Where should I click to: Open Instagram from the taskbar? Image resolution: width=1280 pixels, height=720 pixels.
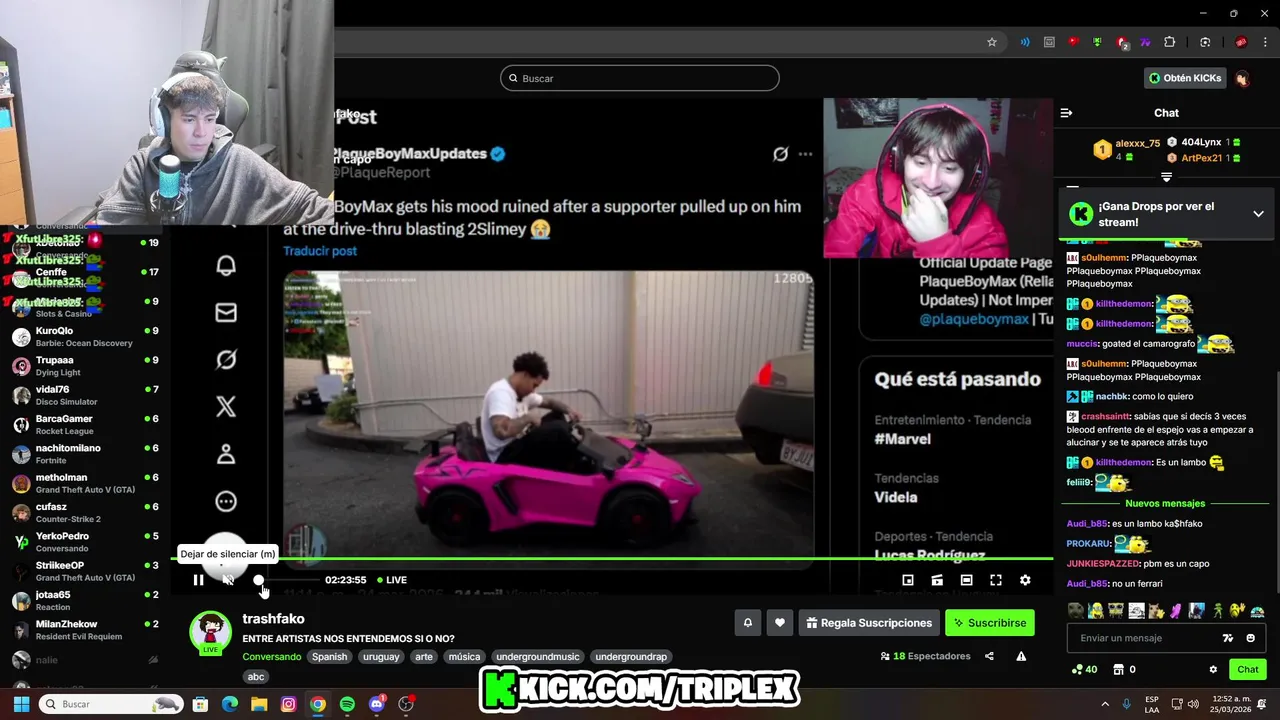(288, 704)
